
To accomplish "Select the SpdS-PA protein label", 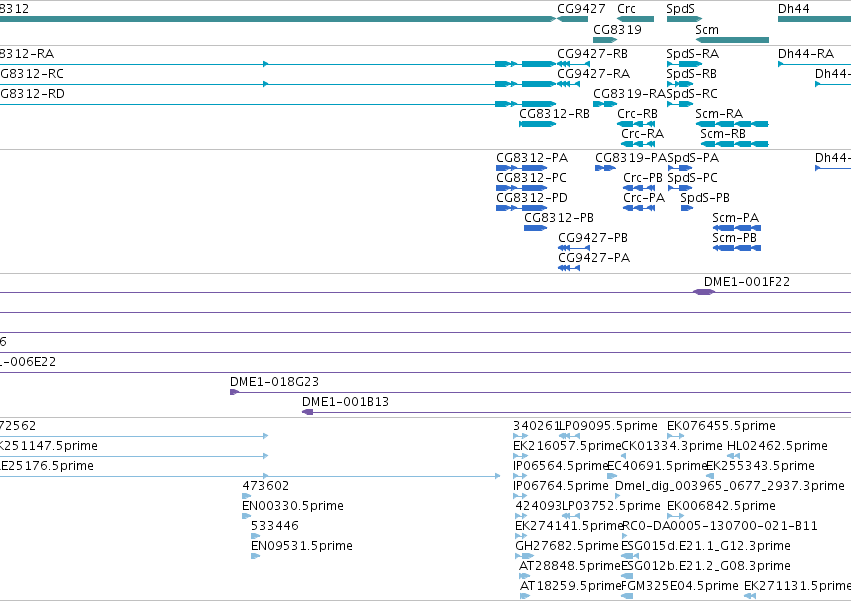I will [x=693, y=158].
